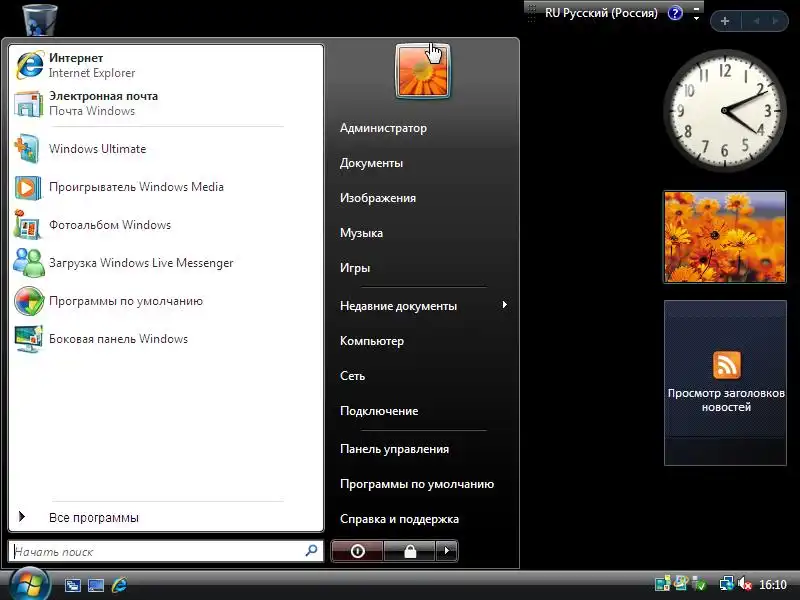Click the 16:10 taskbar clock
Image resolution: width=800 pixels, height=600 pixels.
772,584
